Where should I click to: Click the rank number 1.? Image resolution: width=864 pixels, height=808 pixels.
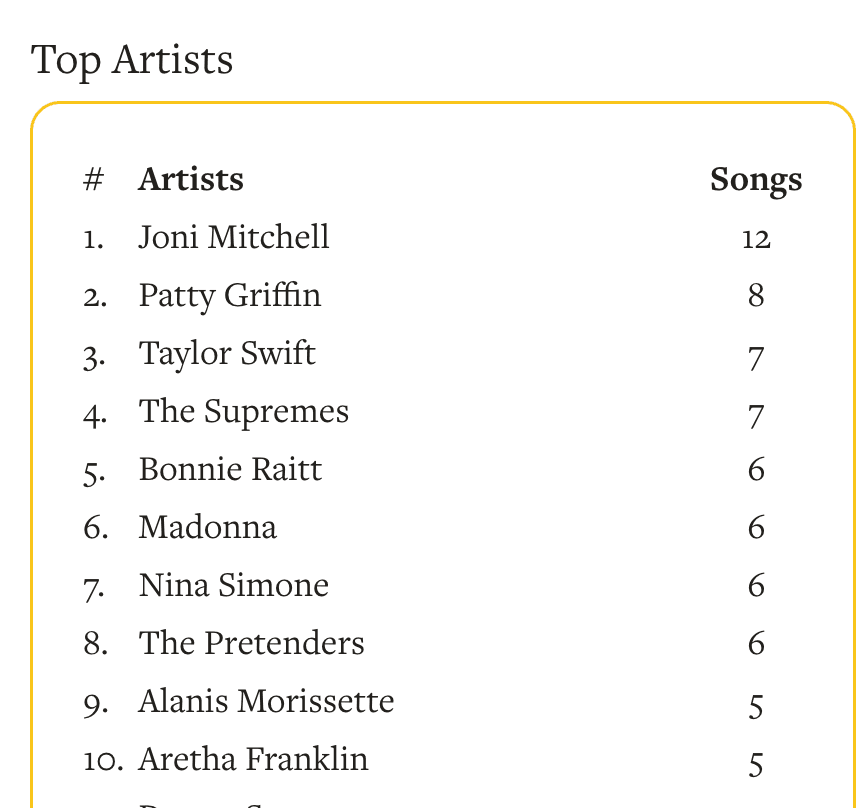click(93, 239)
